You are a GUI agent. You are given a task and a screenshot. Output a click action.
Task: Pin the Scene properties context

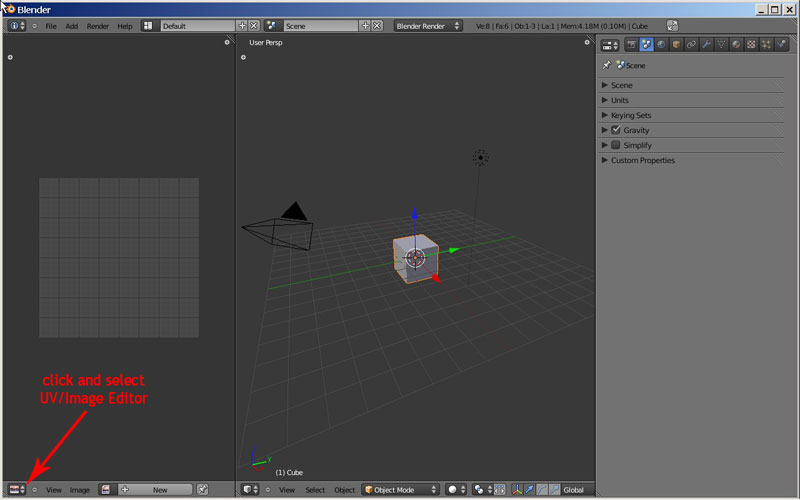[607, 65]
